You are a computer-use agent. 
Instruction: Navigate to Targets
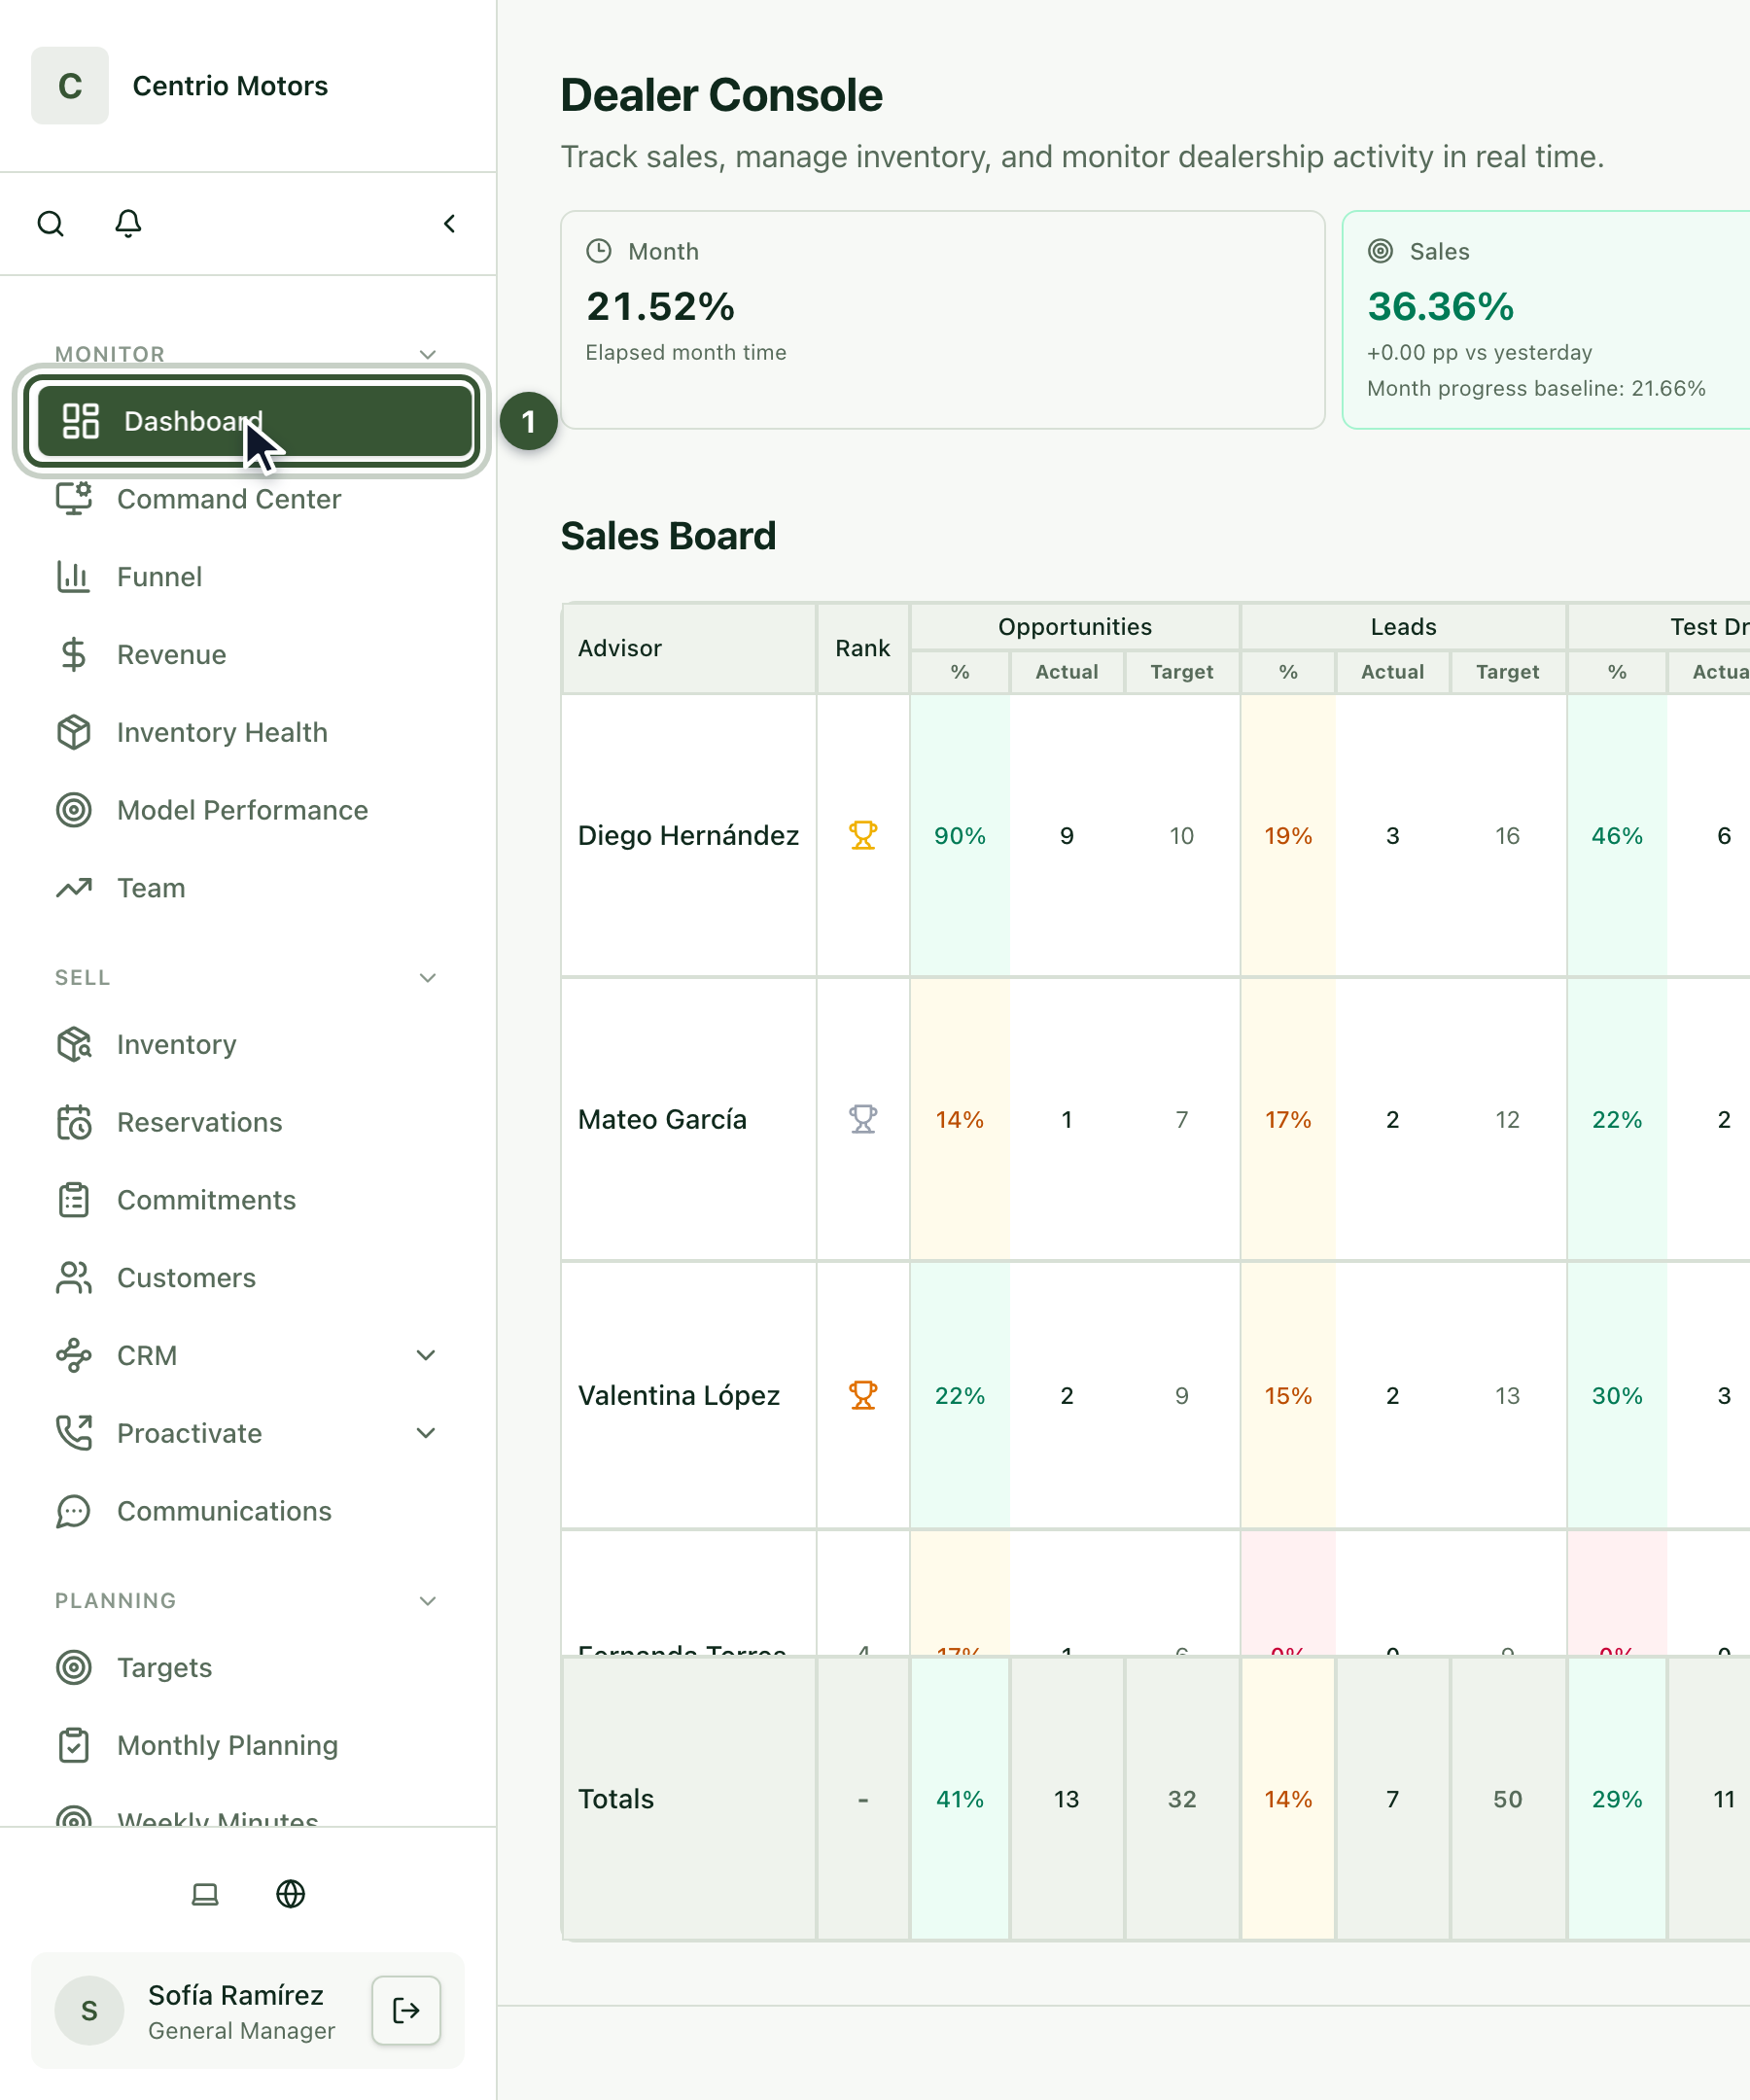[248, 1667]
